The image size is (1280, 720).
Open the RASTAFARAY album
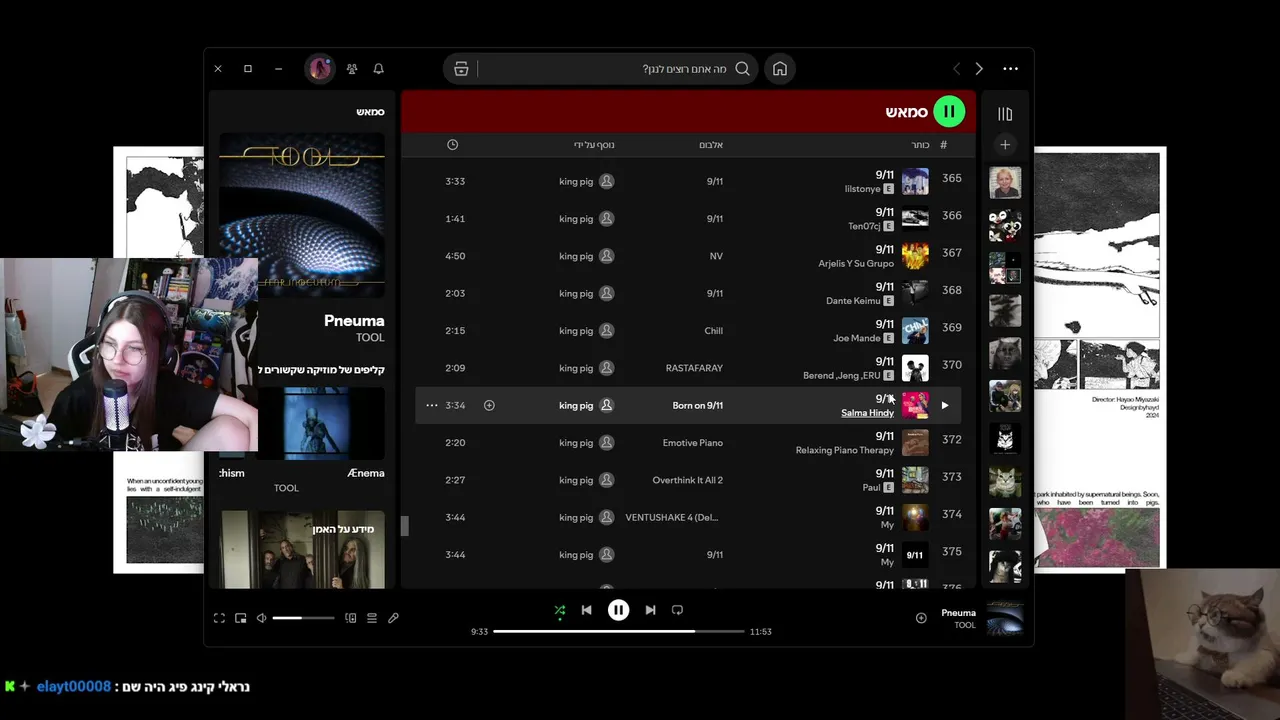(x=694, y=368)
